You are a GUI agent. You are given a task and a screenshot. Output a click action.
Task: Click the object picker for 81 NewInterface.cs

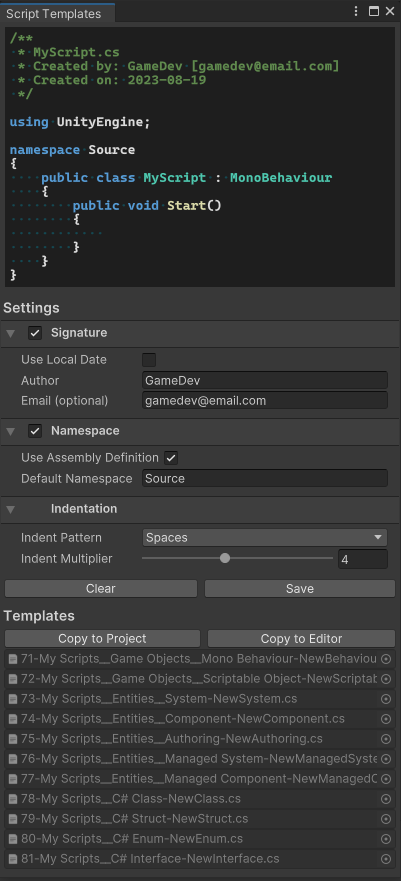point(386,859)
